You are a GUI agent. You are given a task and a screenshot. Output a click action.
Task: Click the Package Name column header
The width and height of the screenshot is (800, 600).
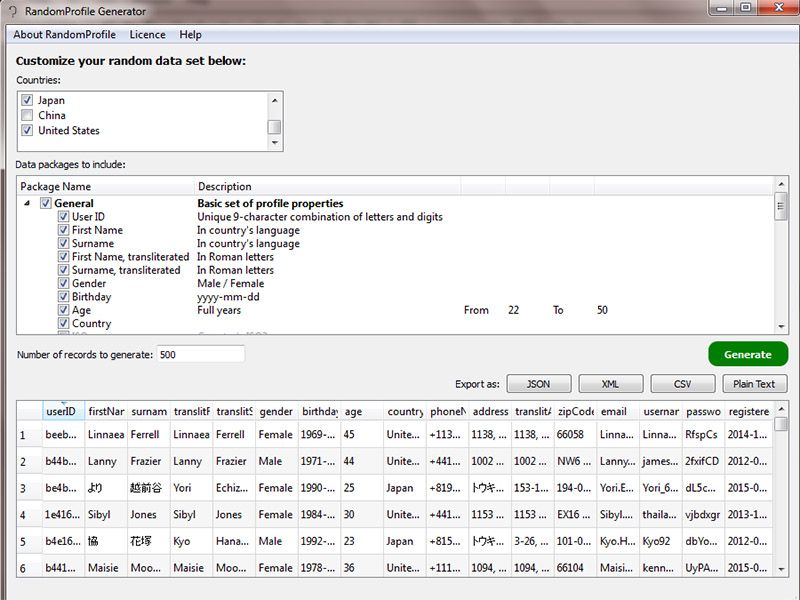(105, 186)
